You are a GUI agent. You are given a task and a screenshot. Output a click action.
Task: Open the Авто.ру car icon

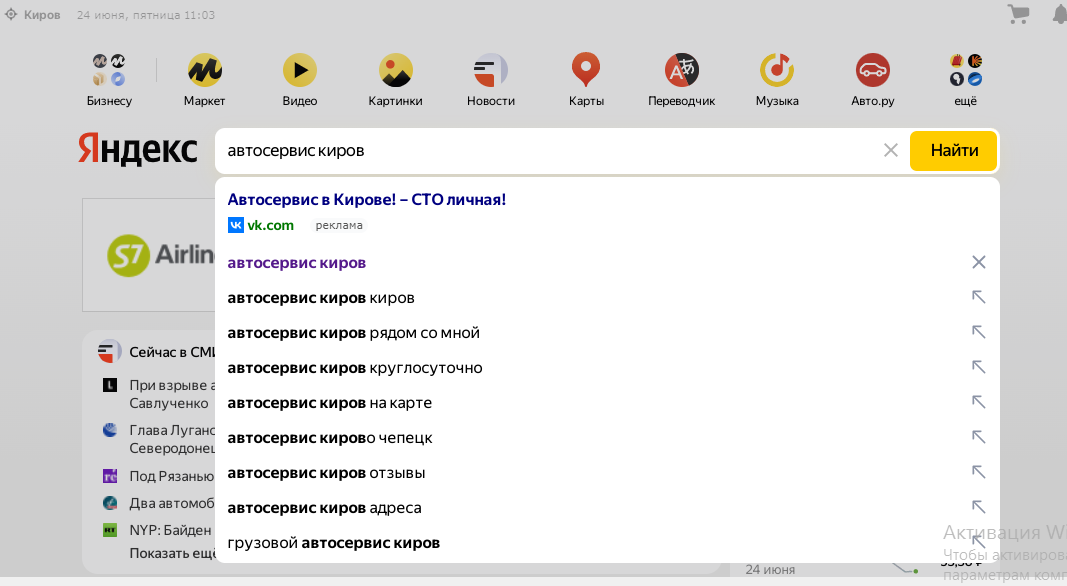(x=872, y=70)
